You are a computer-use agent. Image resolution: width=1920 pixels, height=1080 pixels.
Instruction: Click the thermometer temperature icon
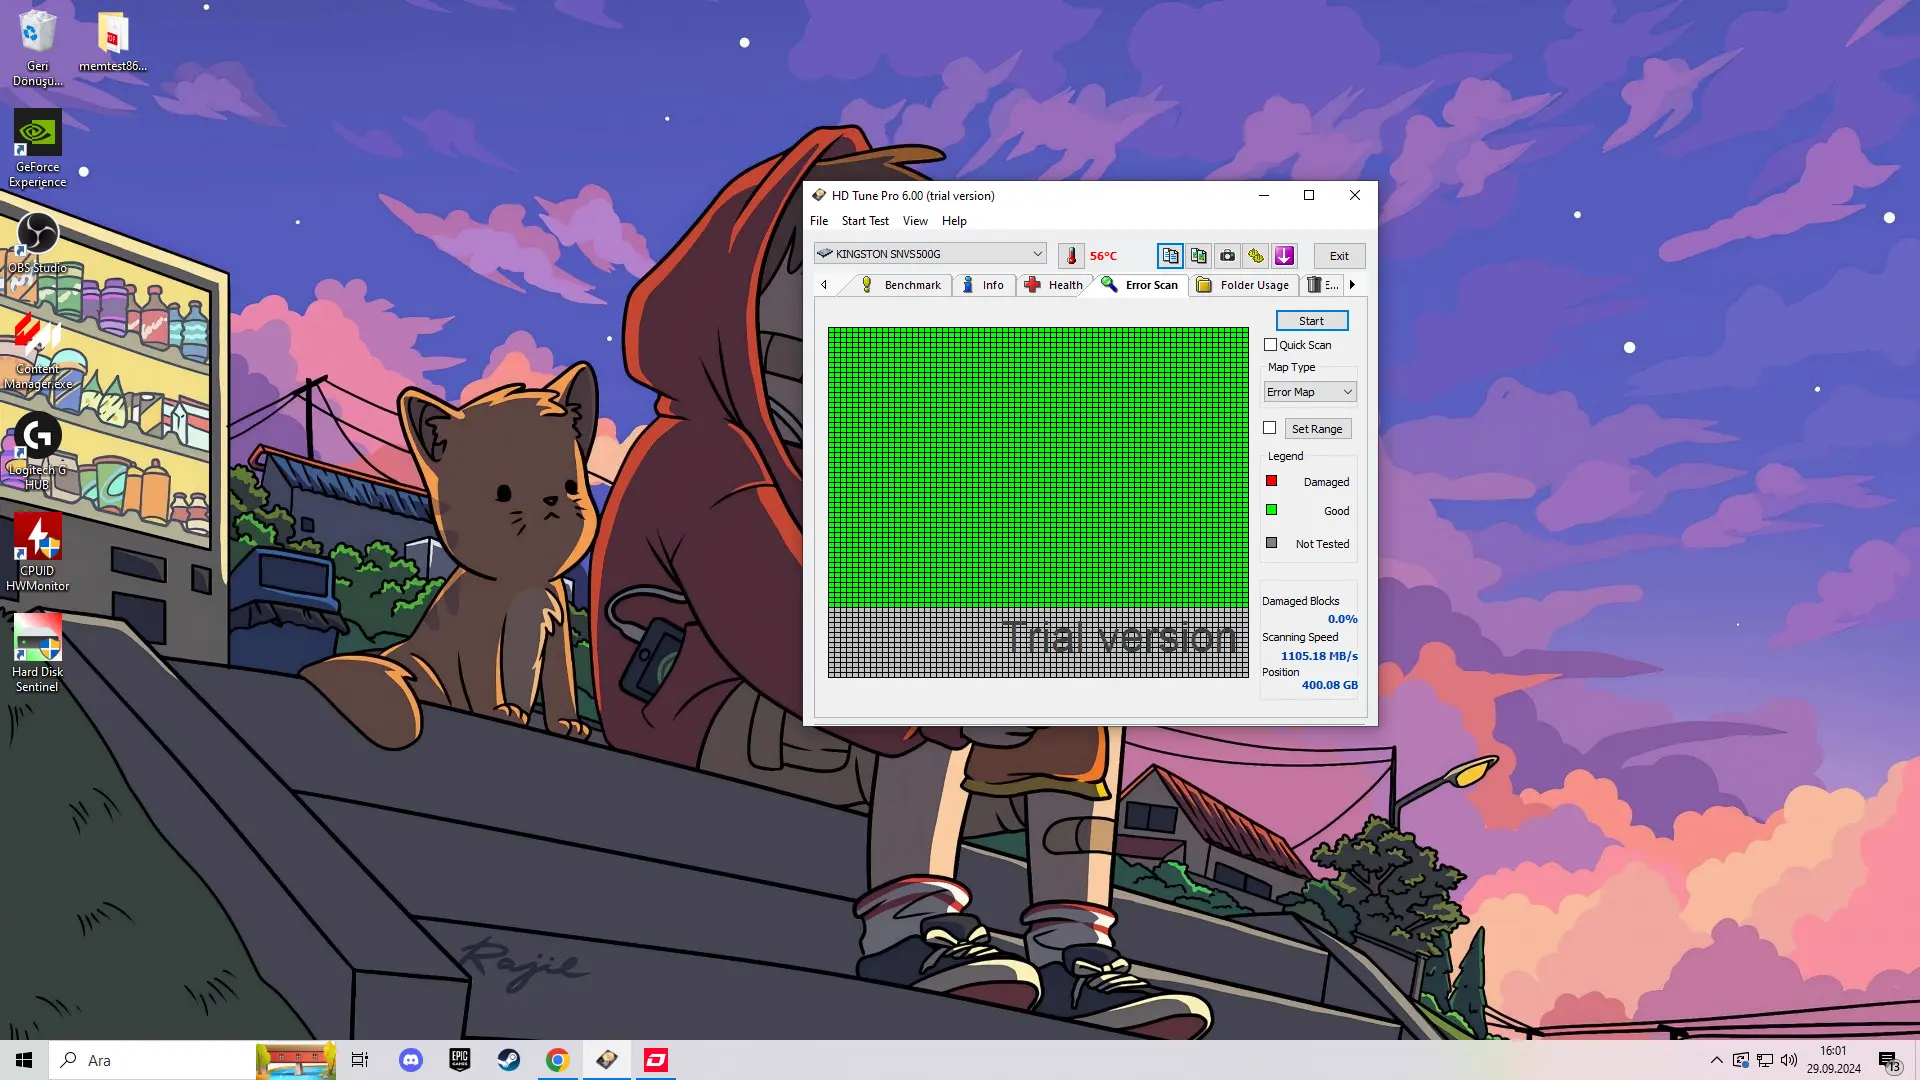[x=1071, y=256]
